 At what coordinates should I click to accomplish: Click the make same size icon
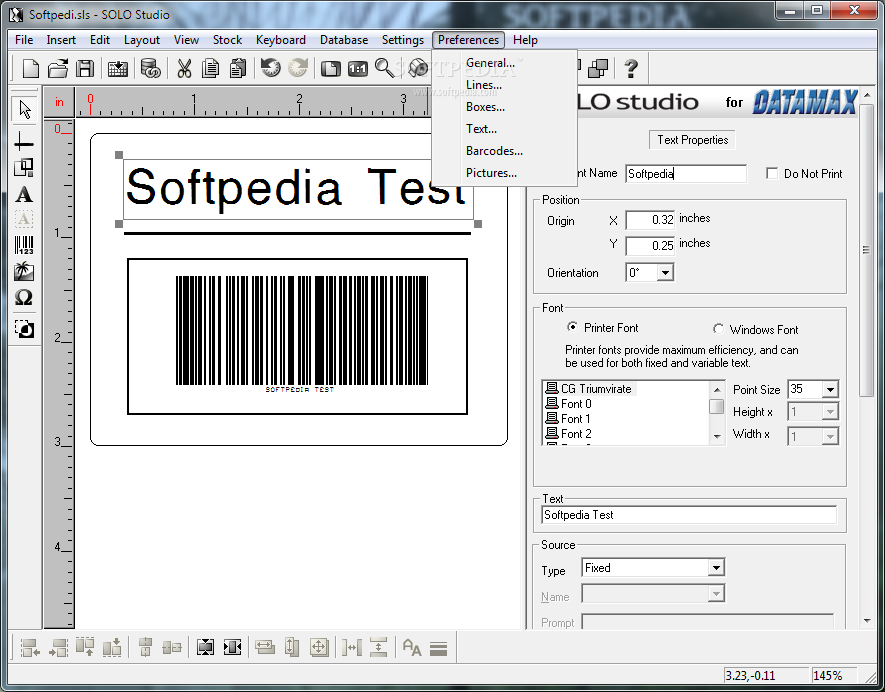pyautogui.click(x=319, y=647)
